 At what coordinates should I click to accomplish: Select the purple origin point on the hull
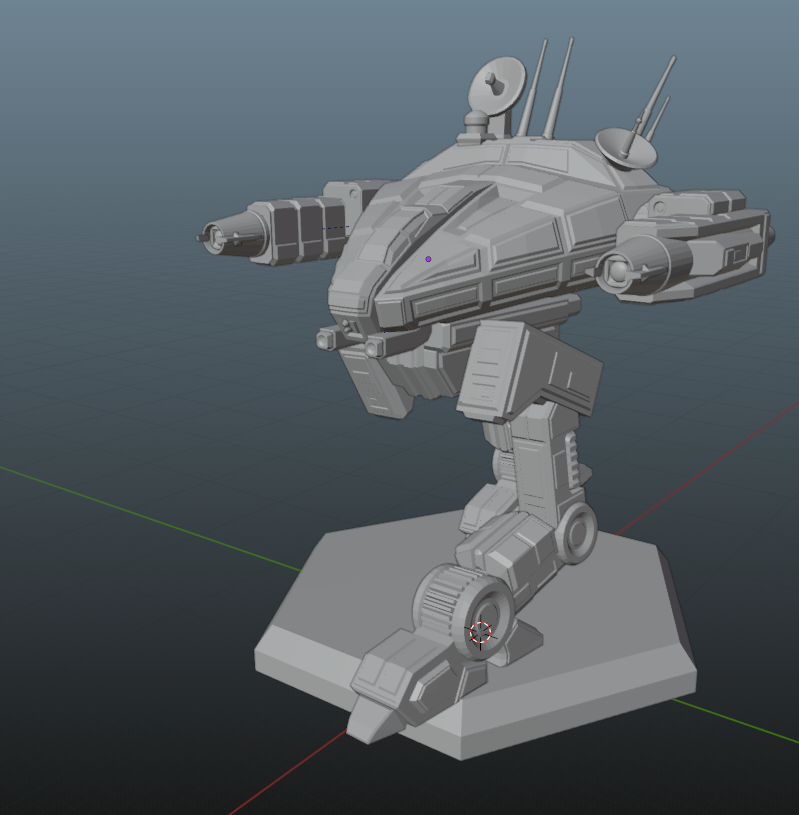pos(428,259)
